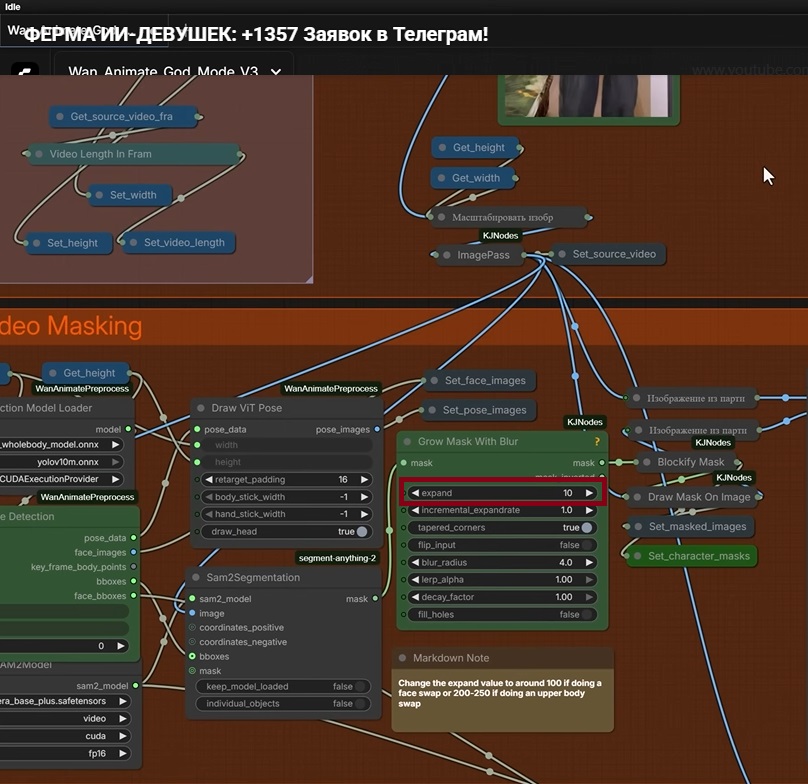Click the bboxes input port on Sam2Segmentation
The image size is (808, 784).
pyautogui.click(x=192, y=656)
